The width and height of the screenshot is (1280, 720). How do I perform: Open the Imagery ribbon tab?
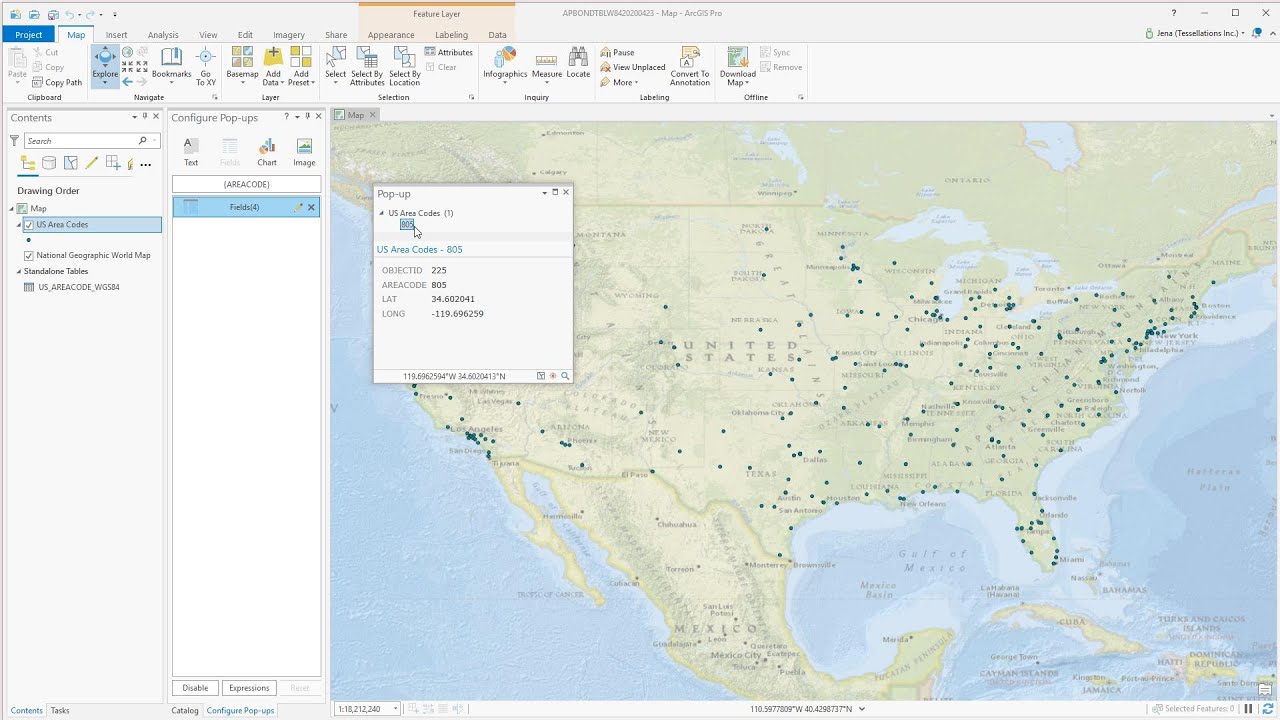click(x=289, y=35)
